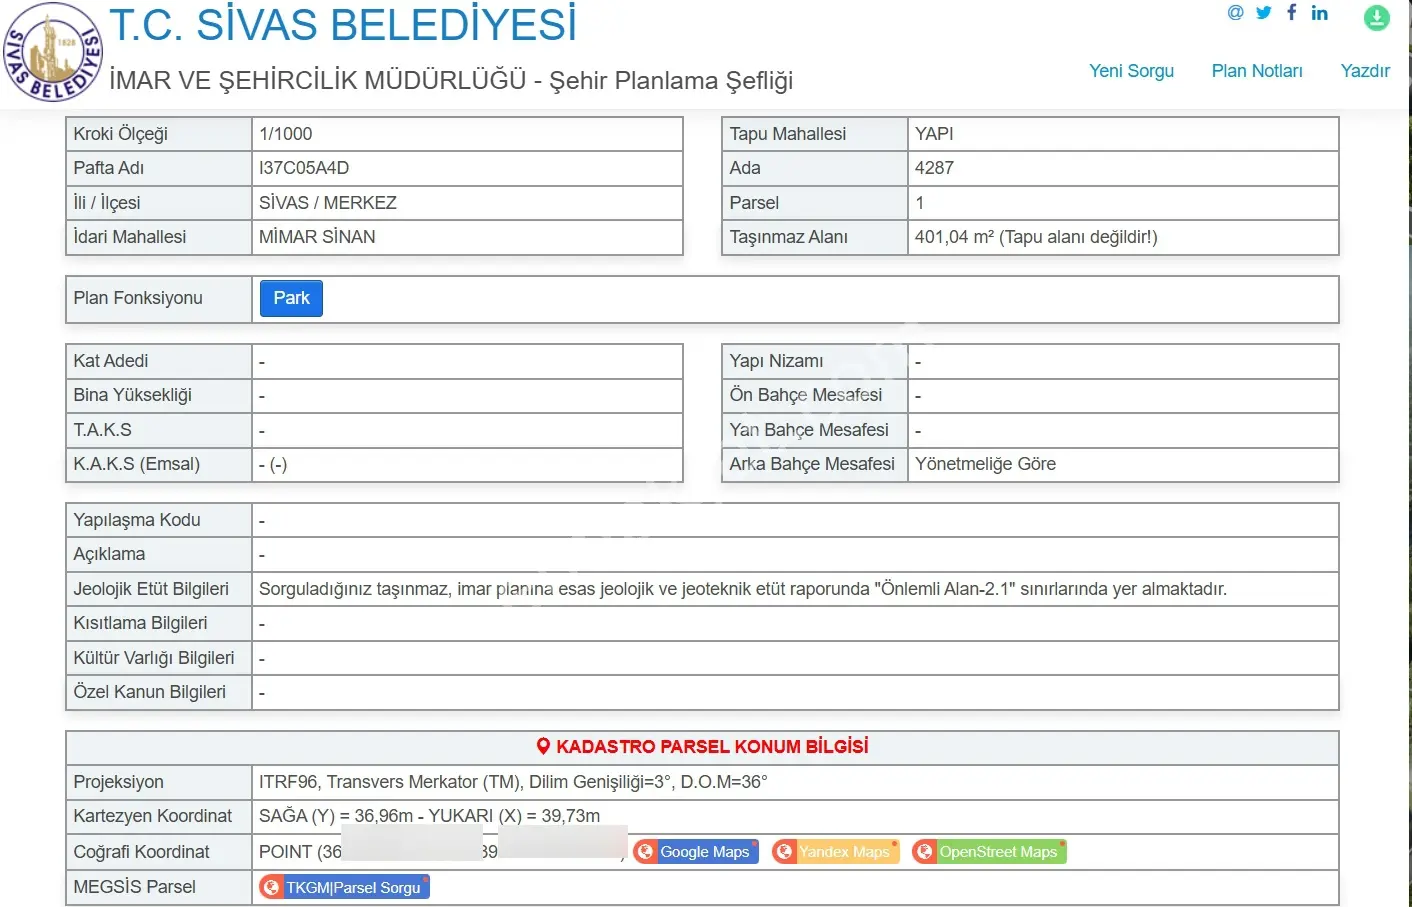Select the Pafta Adı value I37C05A4D
The height and width of the screenshot is (907, 1412).
coord(304,168)
